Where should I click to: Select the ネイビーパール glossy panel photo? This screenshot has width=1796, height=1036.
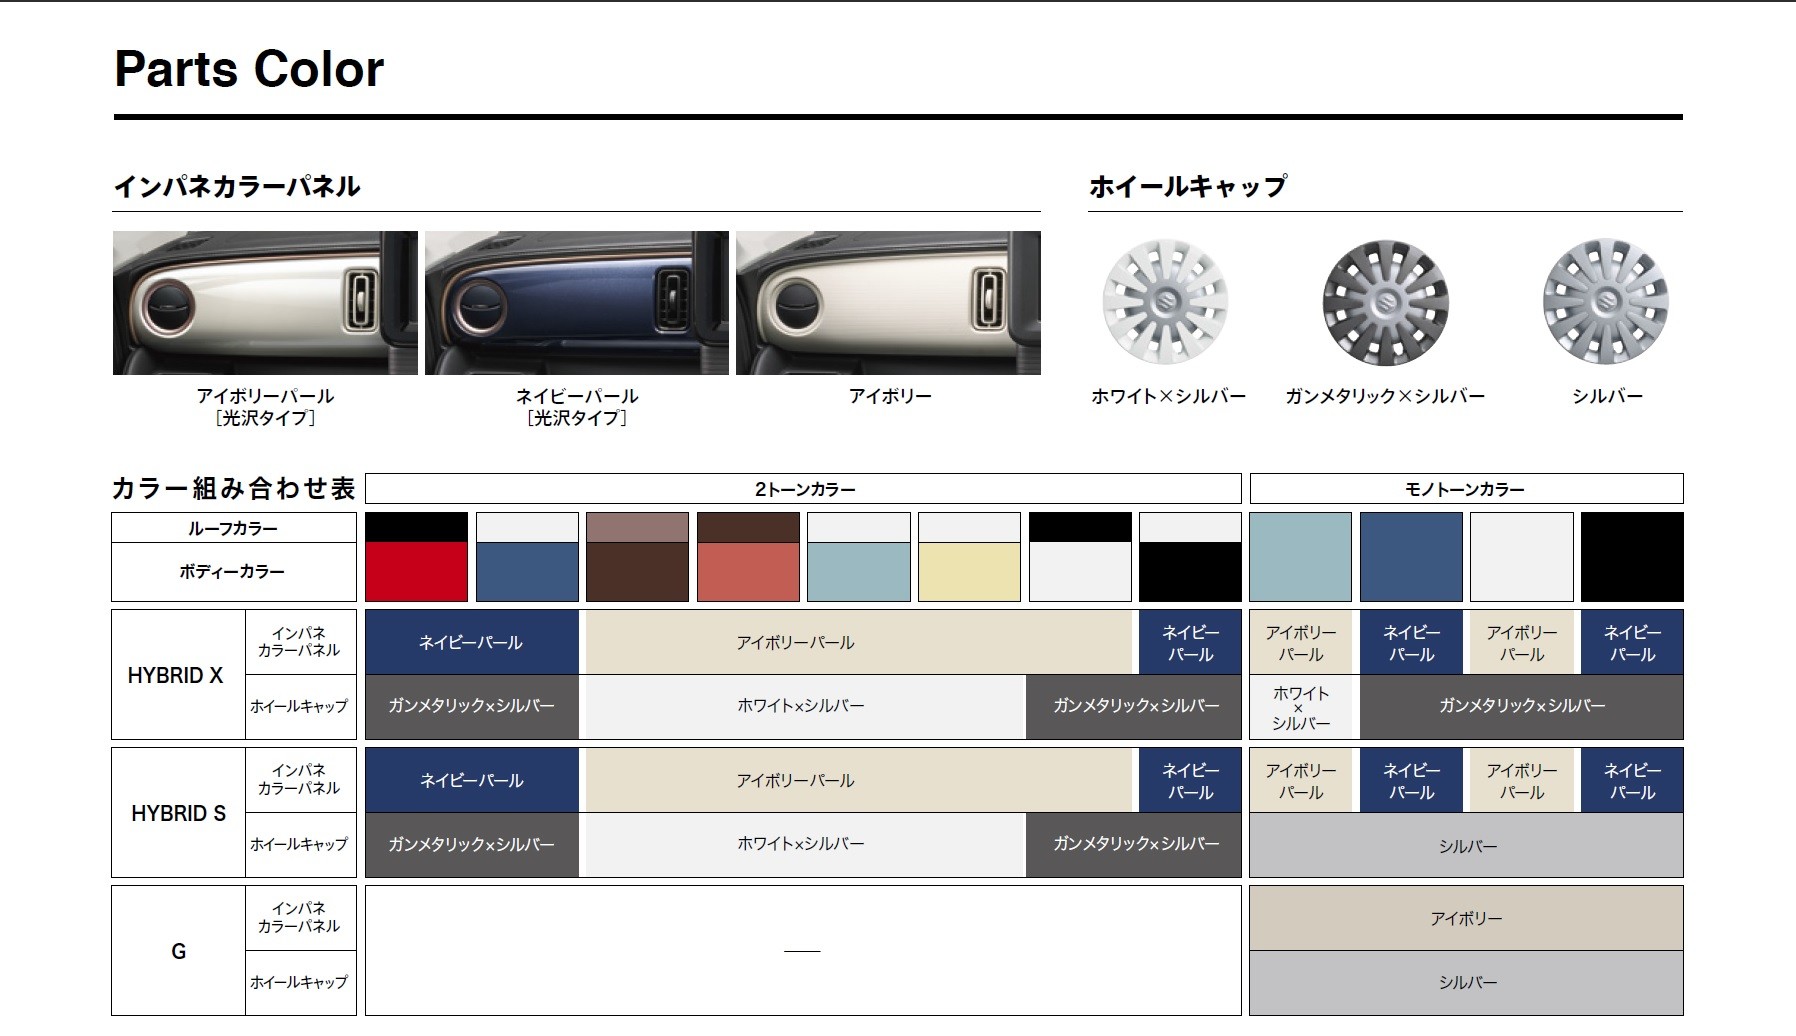[x=577, y=303]
